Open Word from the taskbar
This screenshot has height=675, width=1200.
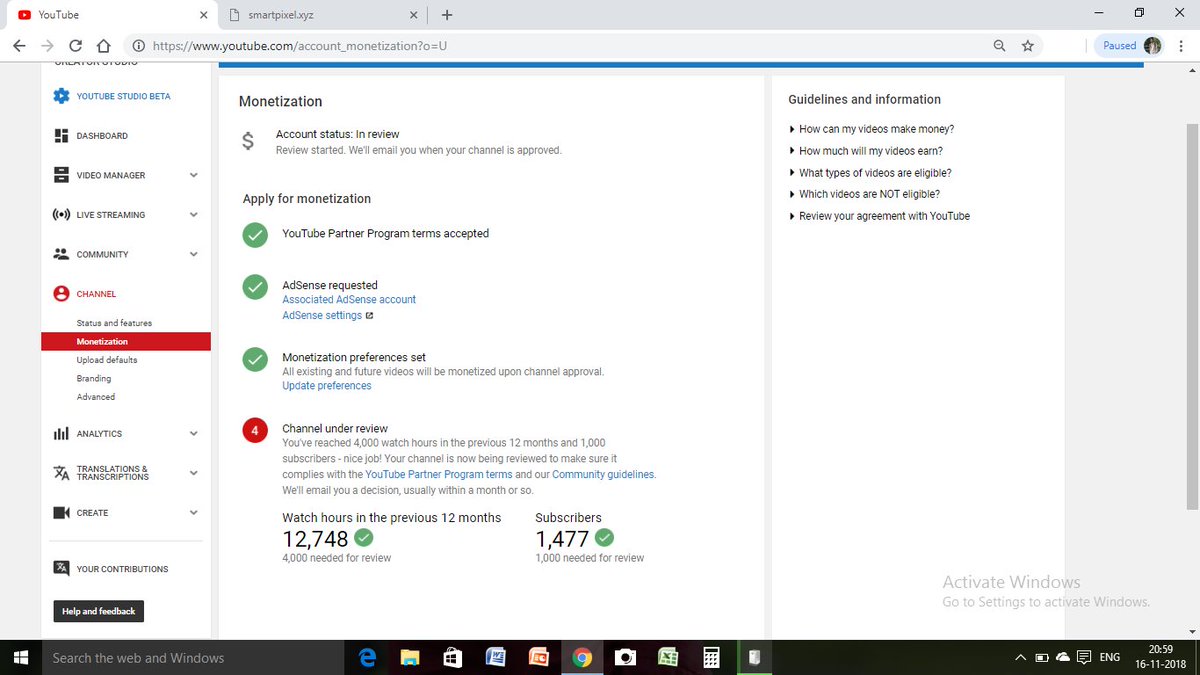495,658
